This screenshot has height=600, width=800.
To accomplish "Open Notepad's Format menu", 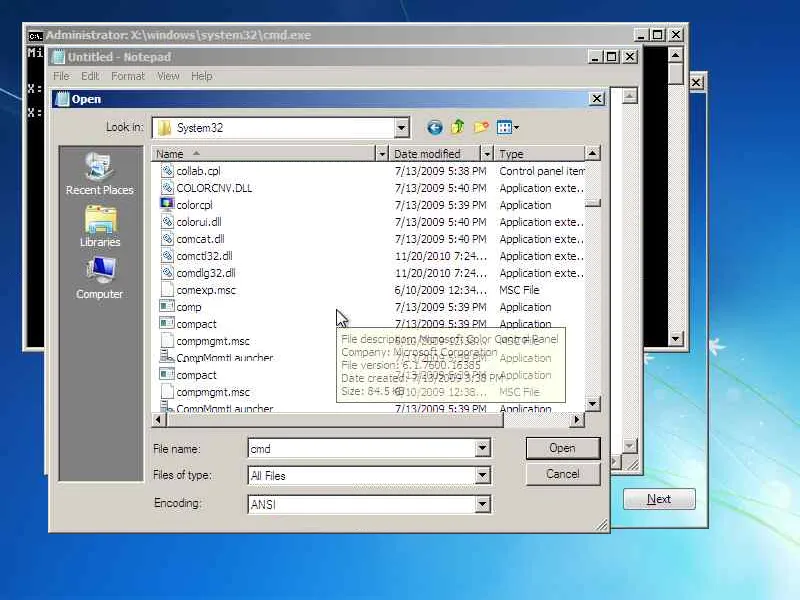I will point(128,76).
